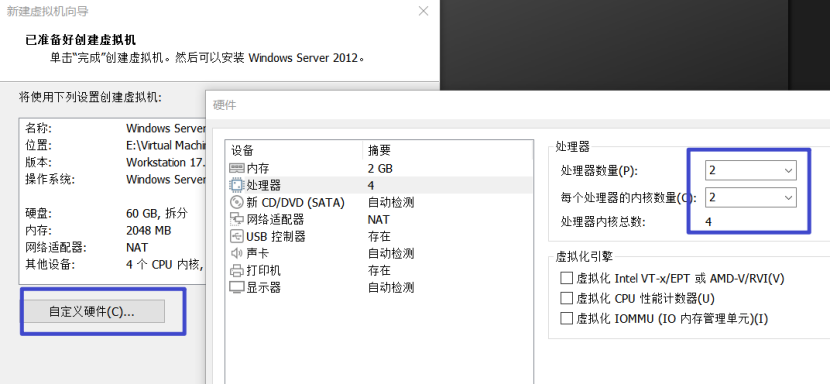Image resolution: width=830 pixels, height=384 pixels.
Task: Click the NAT summary value in hardware list
Action: pyautogui.click(x=378, y=219)
